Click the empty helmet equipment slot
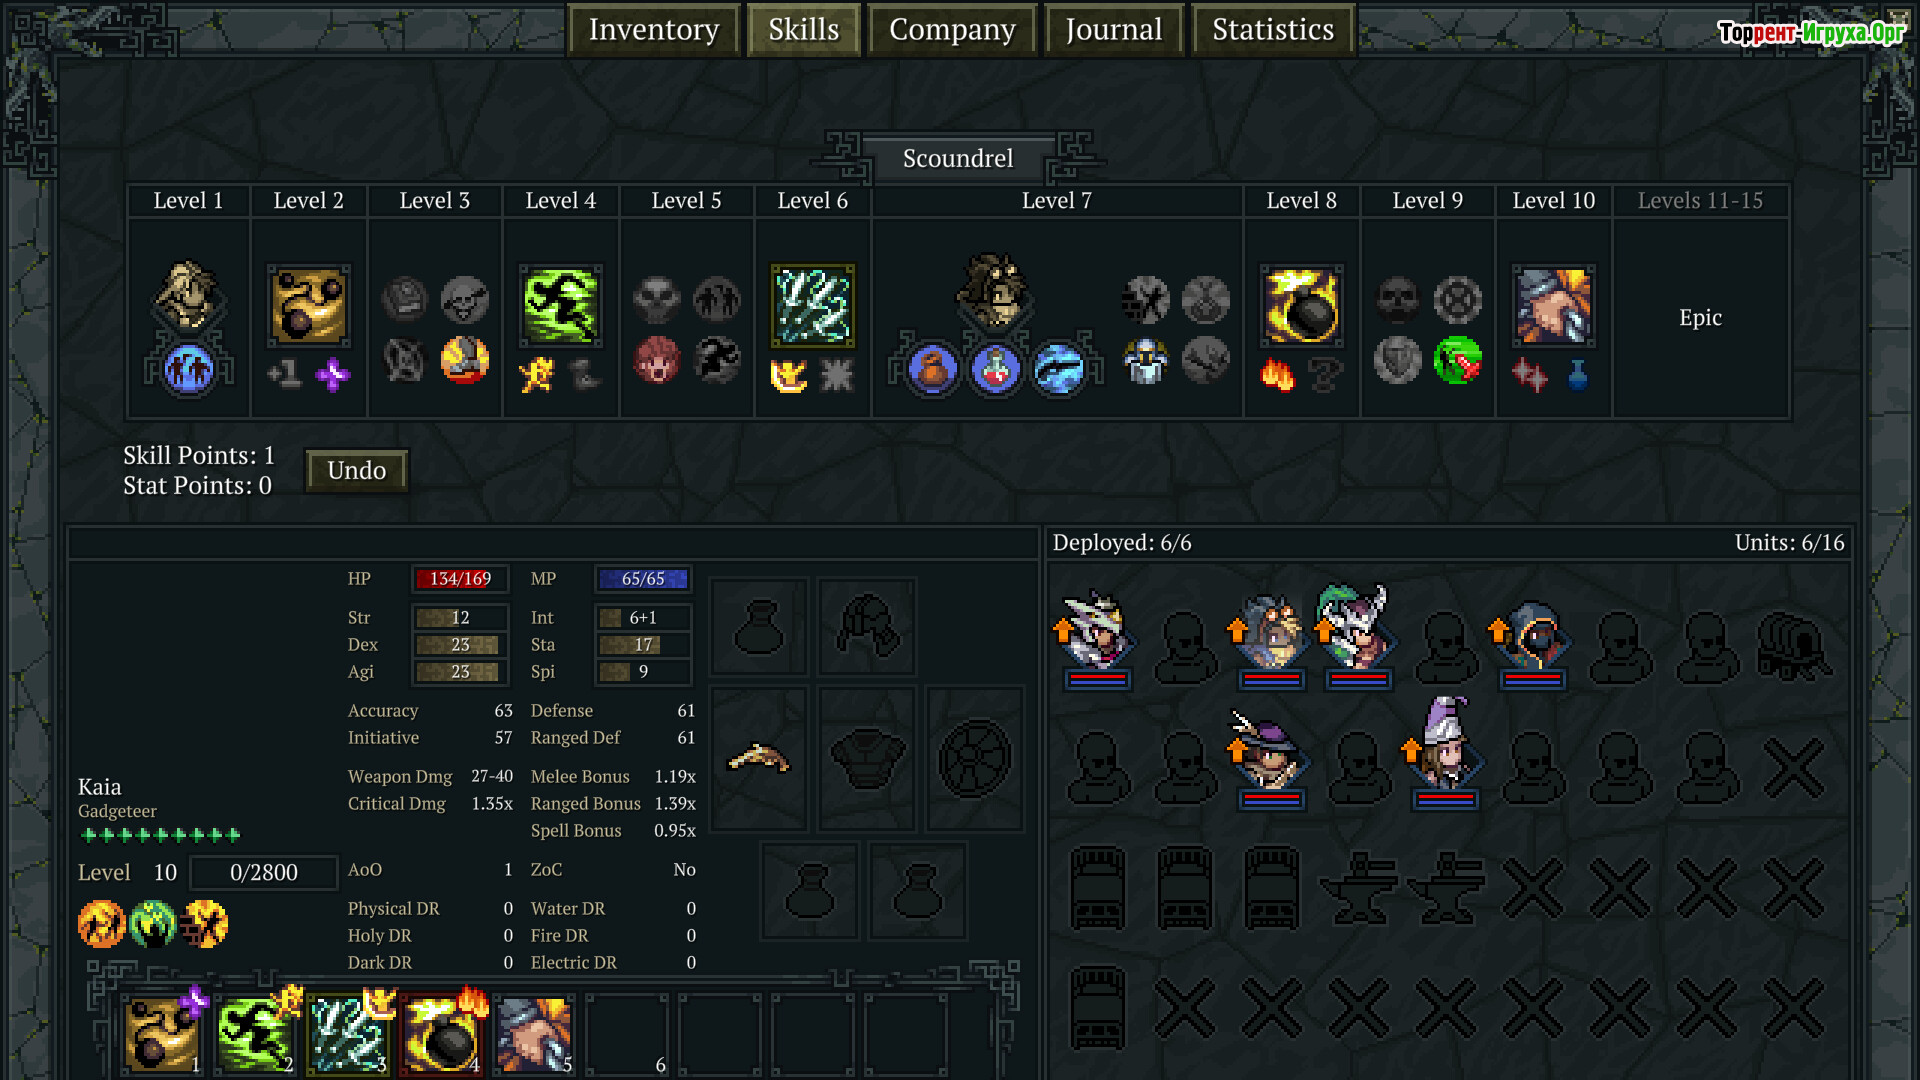 click(866, 627)
